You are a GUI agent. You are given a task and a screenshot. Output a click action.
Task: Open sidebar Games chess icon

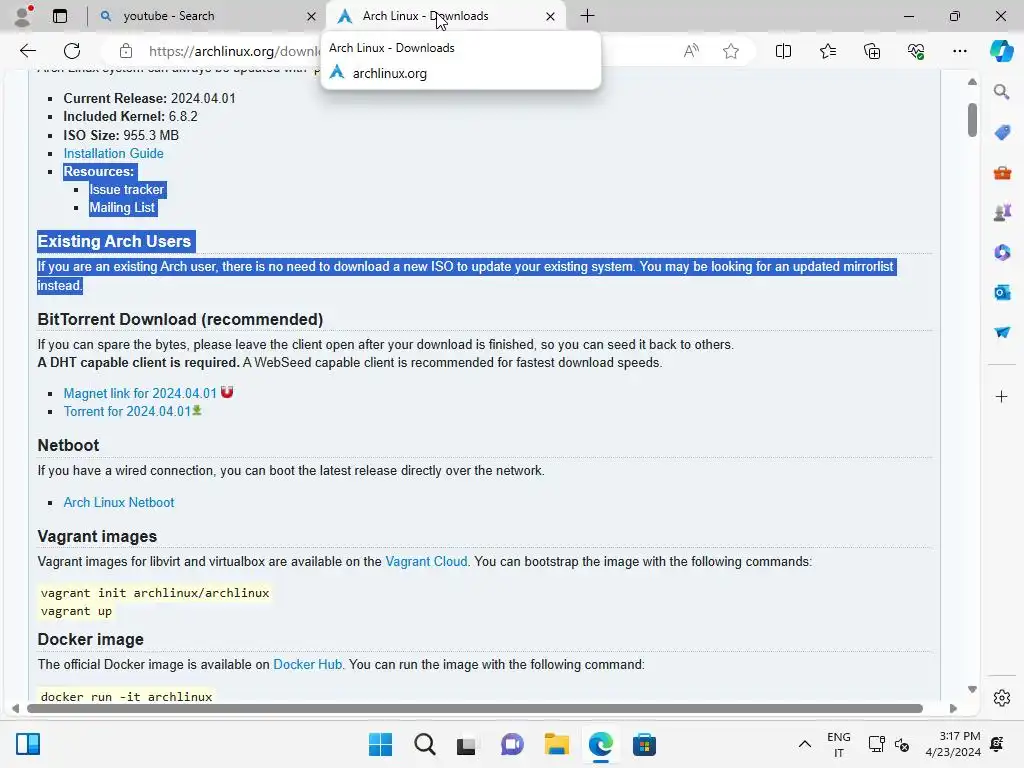tap(1002, 212)
